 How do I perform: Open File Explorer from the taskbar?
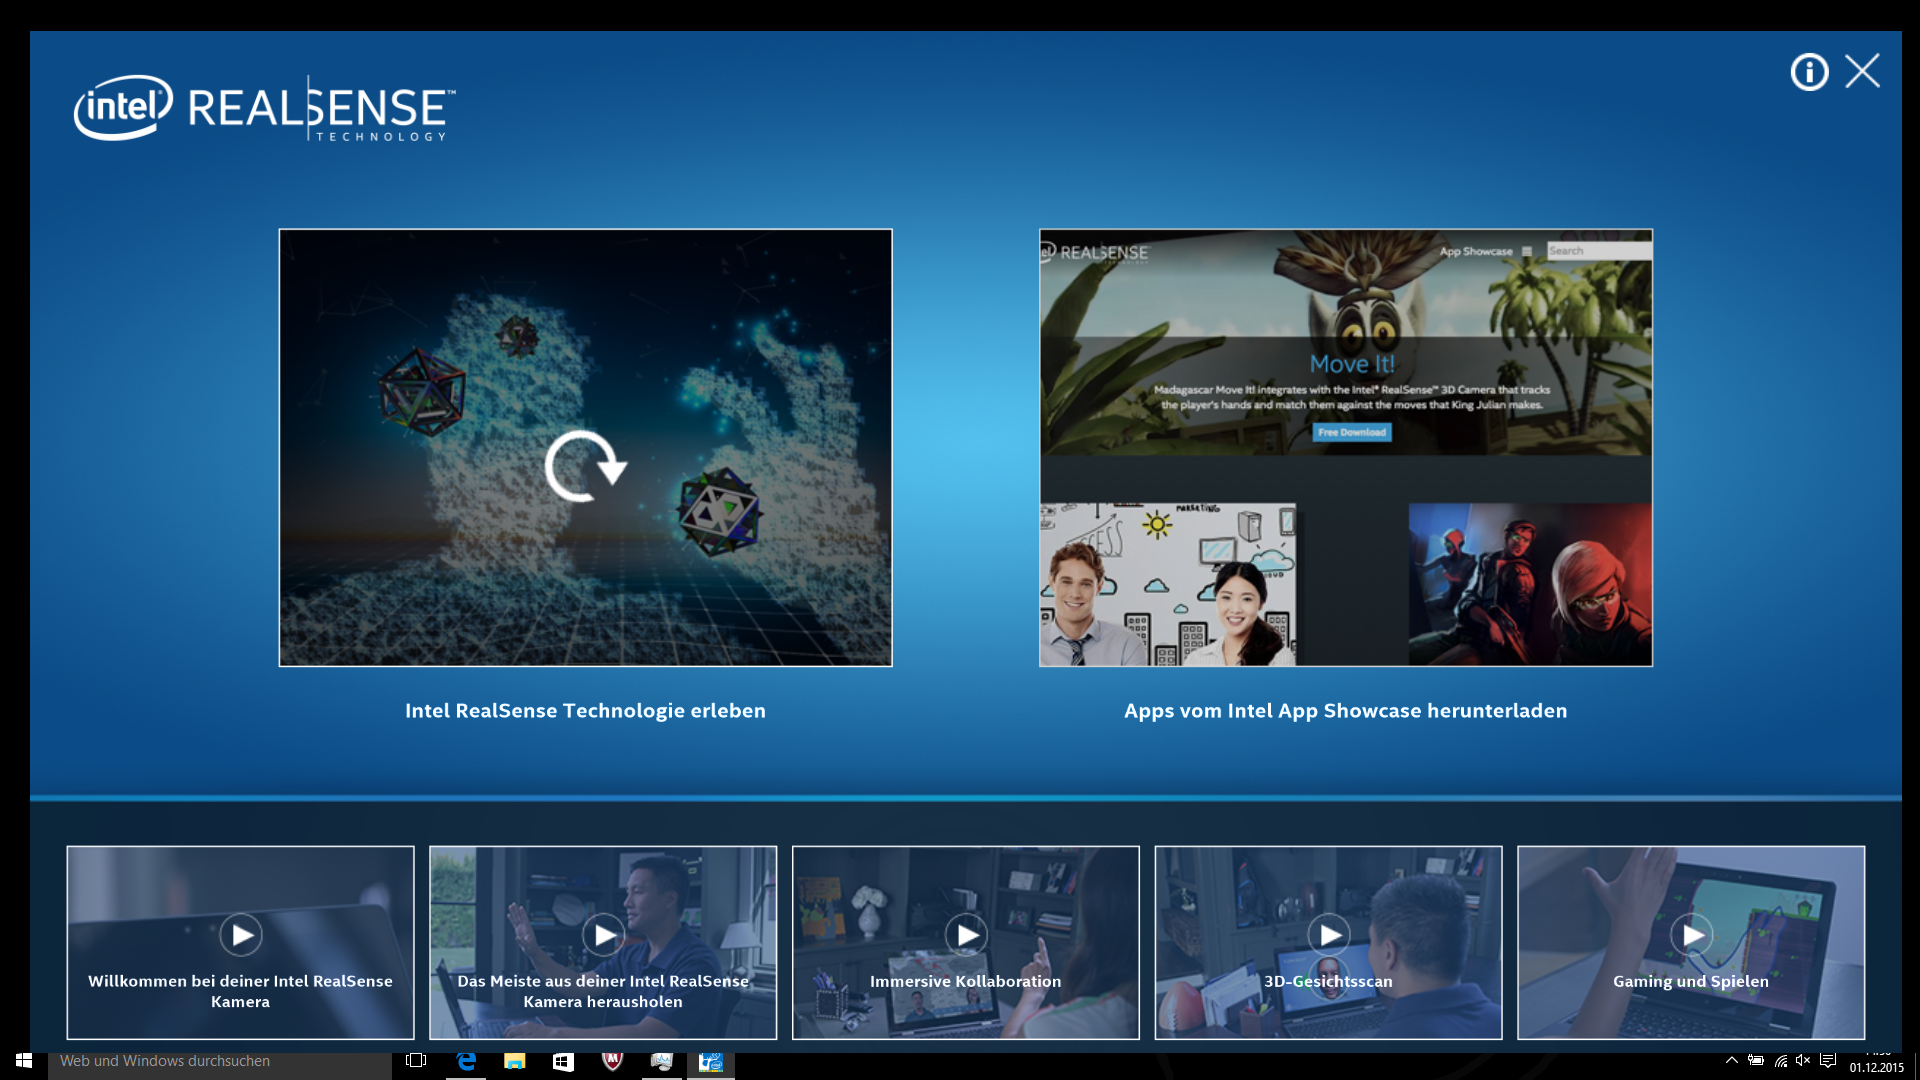click(x=514, y=1061)
